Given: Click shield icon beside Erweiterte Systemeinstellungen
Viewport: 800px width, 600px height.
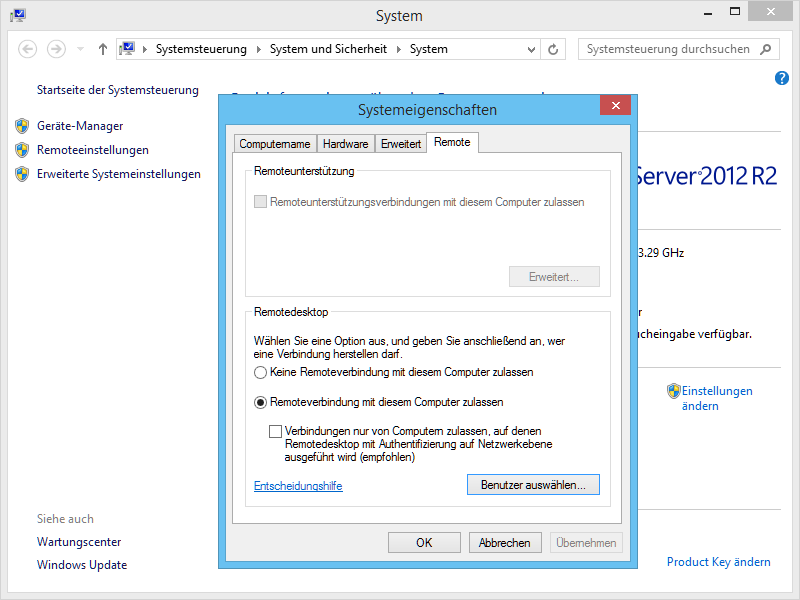Looking at the screenshot, I should (22, 174).
